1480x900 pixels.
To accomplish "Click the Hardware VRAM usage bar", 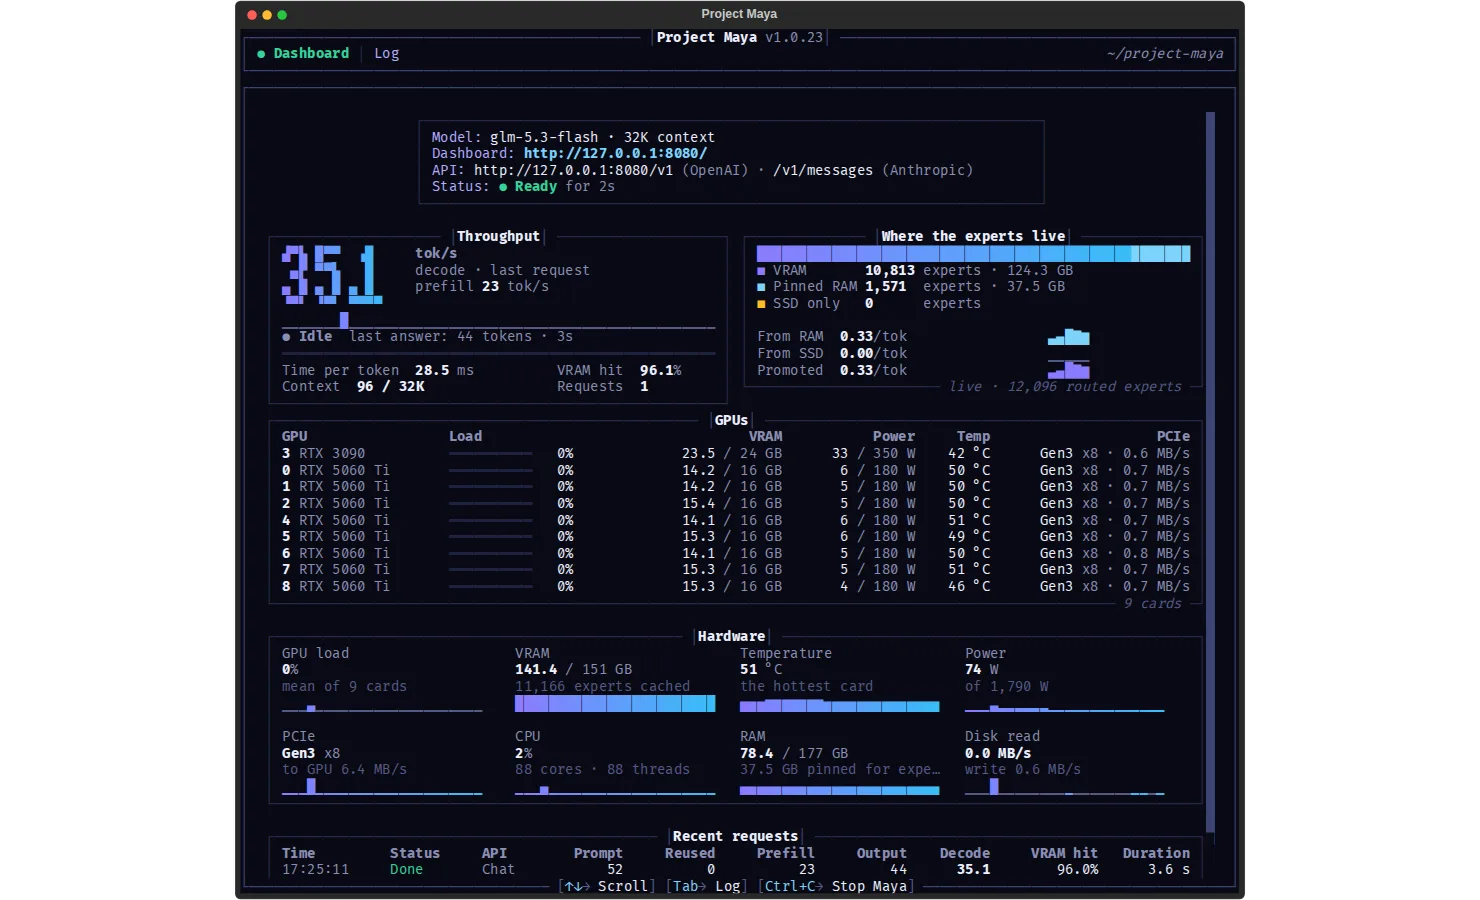I will coord(615,704).
